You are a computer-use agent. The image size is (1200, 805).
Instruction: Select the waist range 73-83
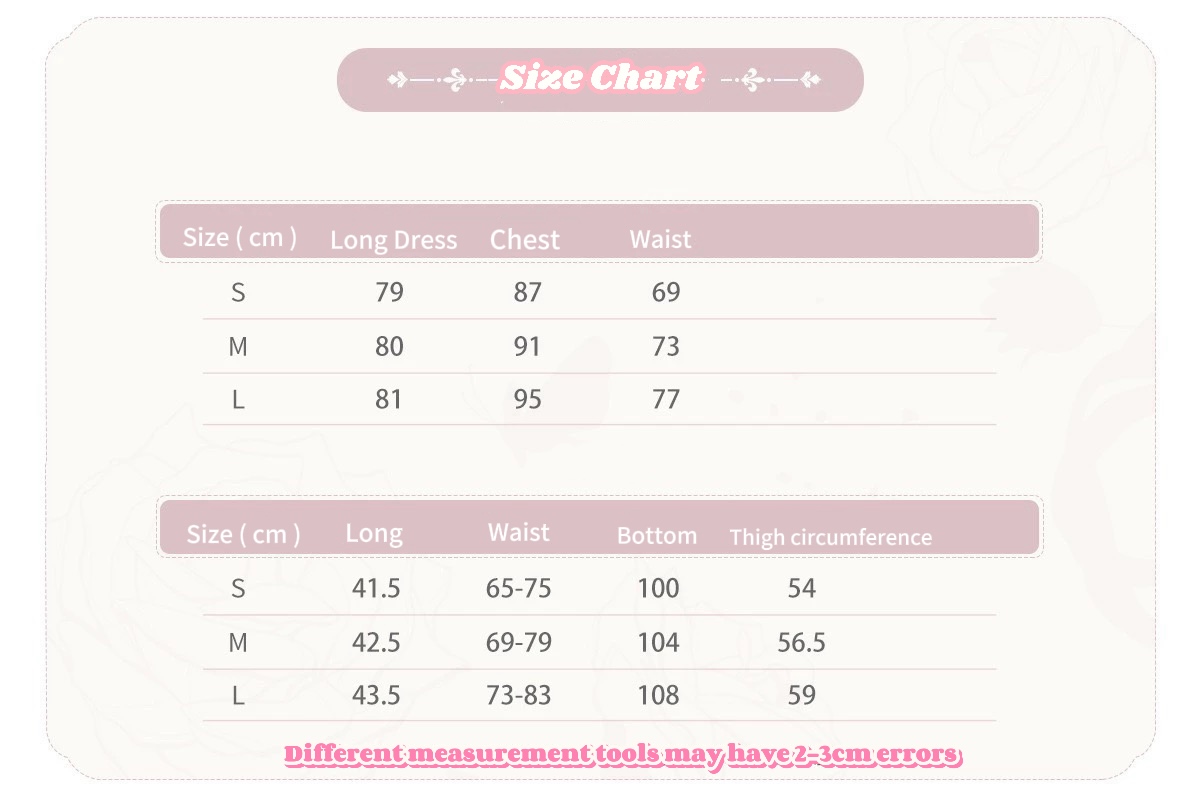tap(518, 695)
